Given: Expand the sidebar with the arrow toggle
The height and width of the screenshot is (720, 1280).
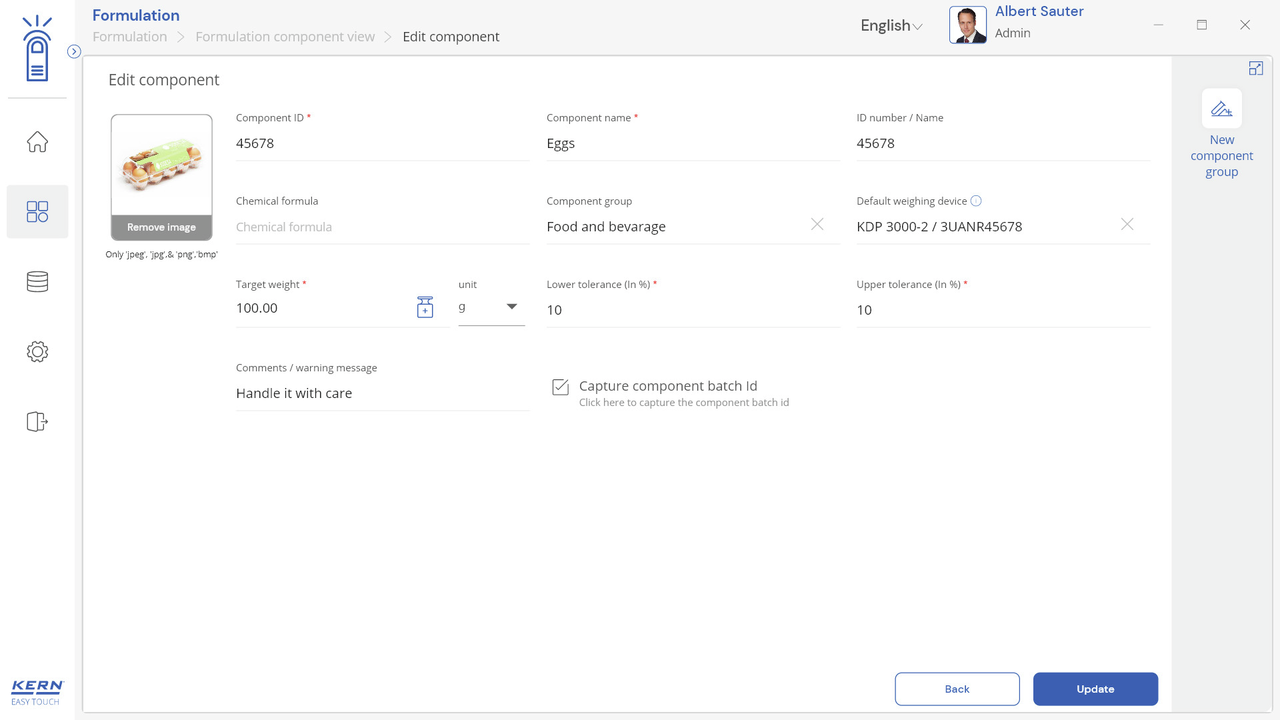Looking at the screenshot, I should tap(74, 52).
